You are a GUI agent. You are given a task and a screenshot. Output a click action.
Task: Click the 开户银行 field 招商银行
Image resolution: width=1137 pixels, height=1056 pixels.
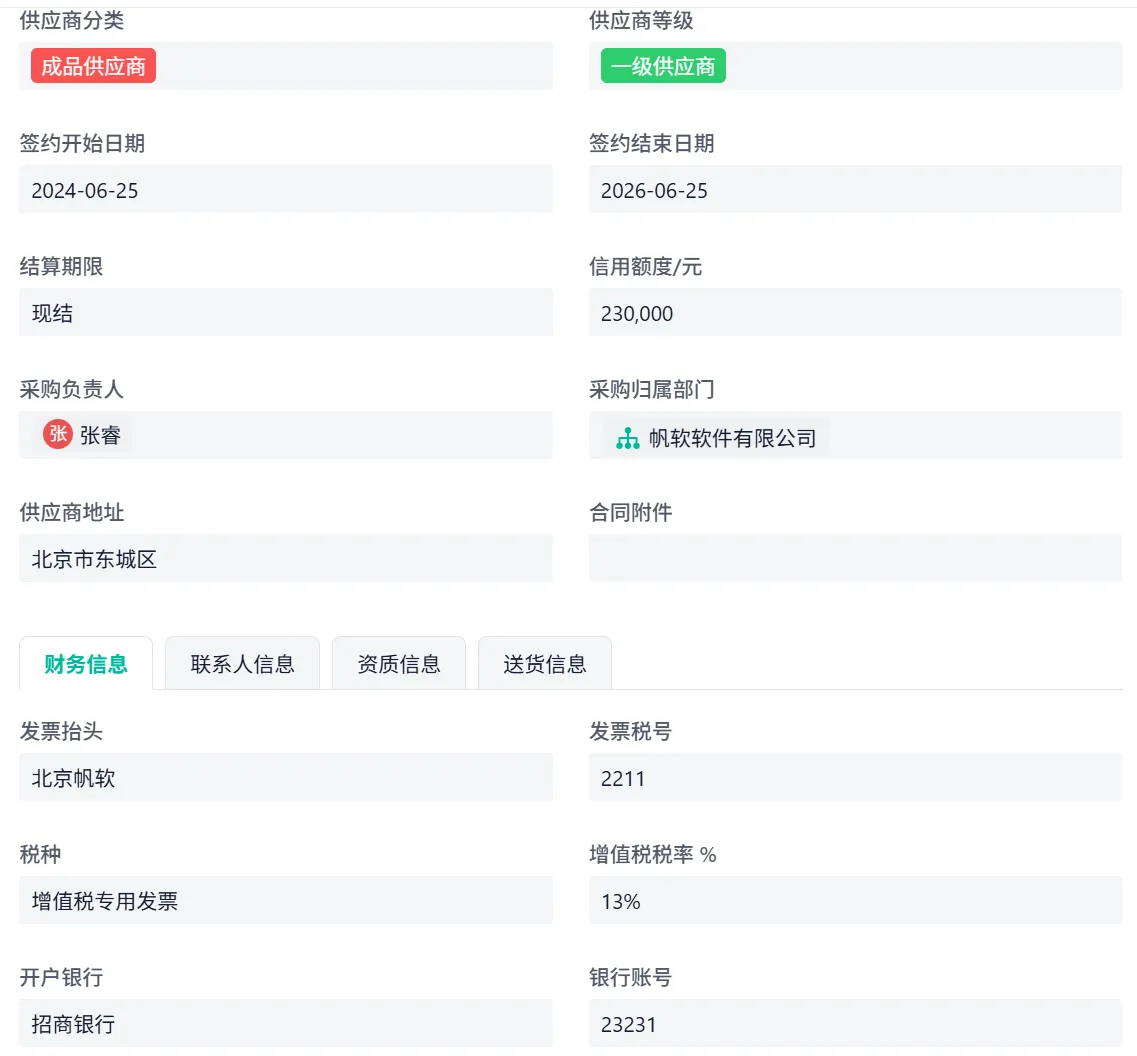(286, 1023)
